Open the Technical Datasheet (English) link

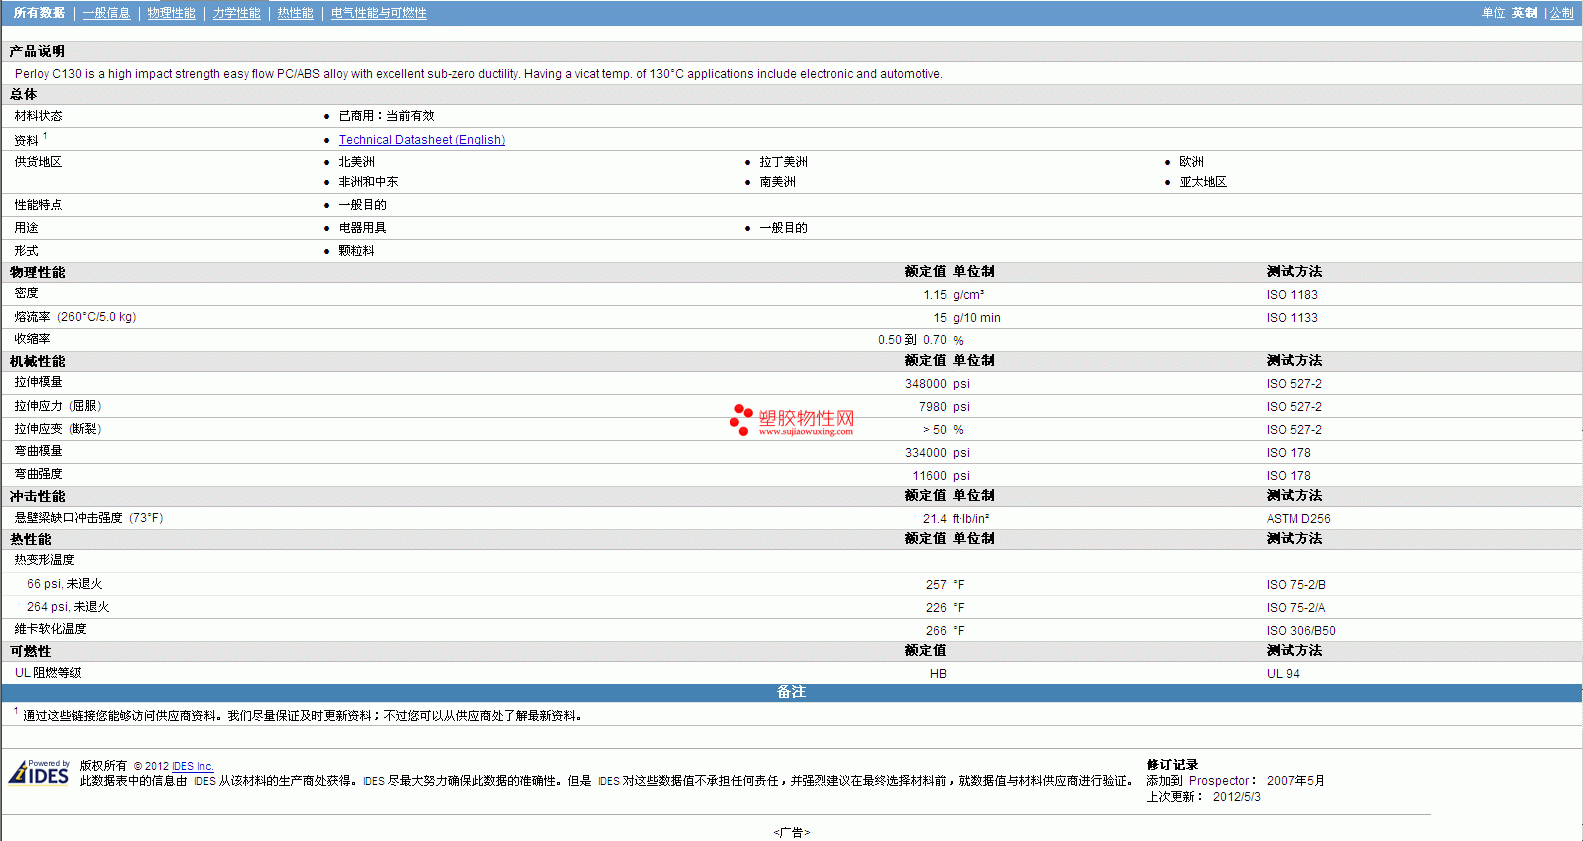pos(421,140)
